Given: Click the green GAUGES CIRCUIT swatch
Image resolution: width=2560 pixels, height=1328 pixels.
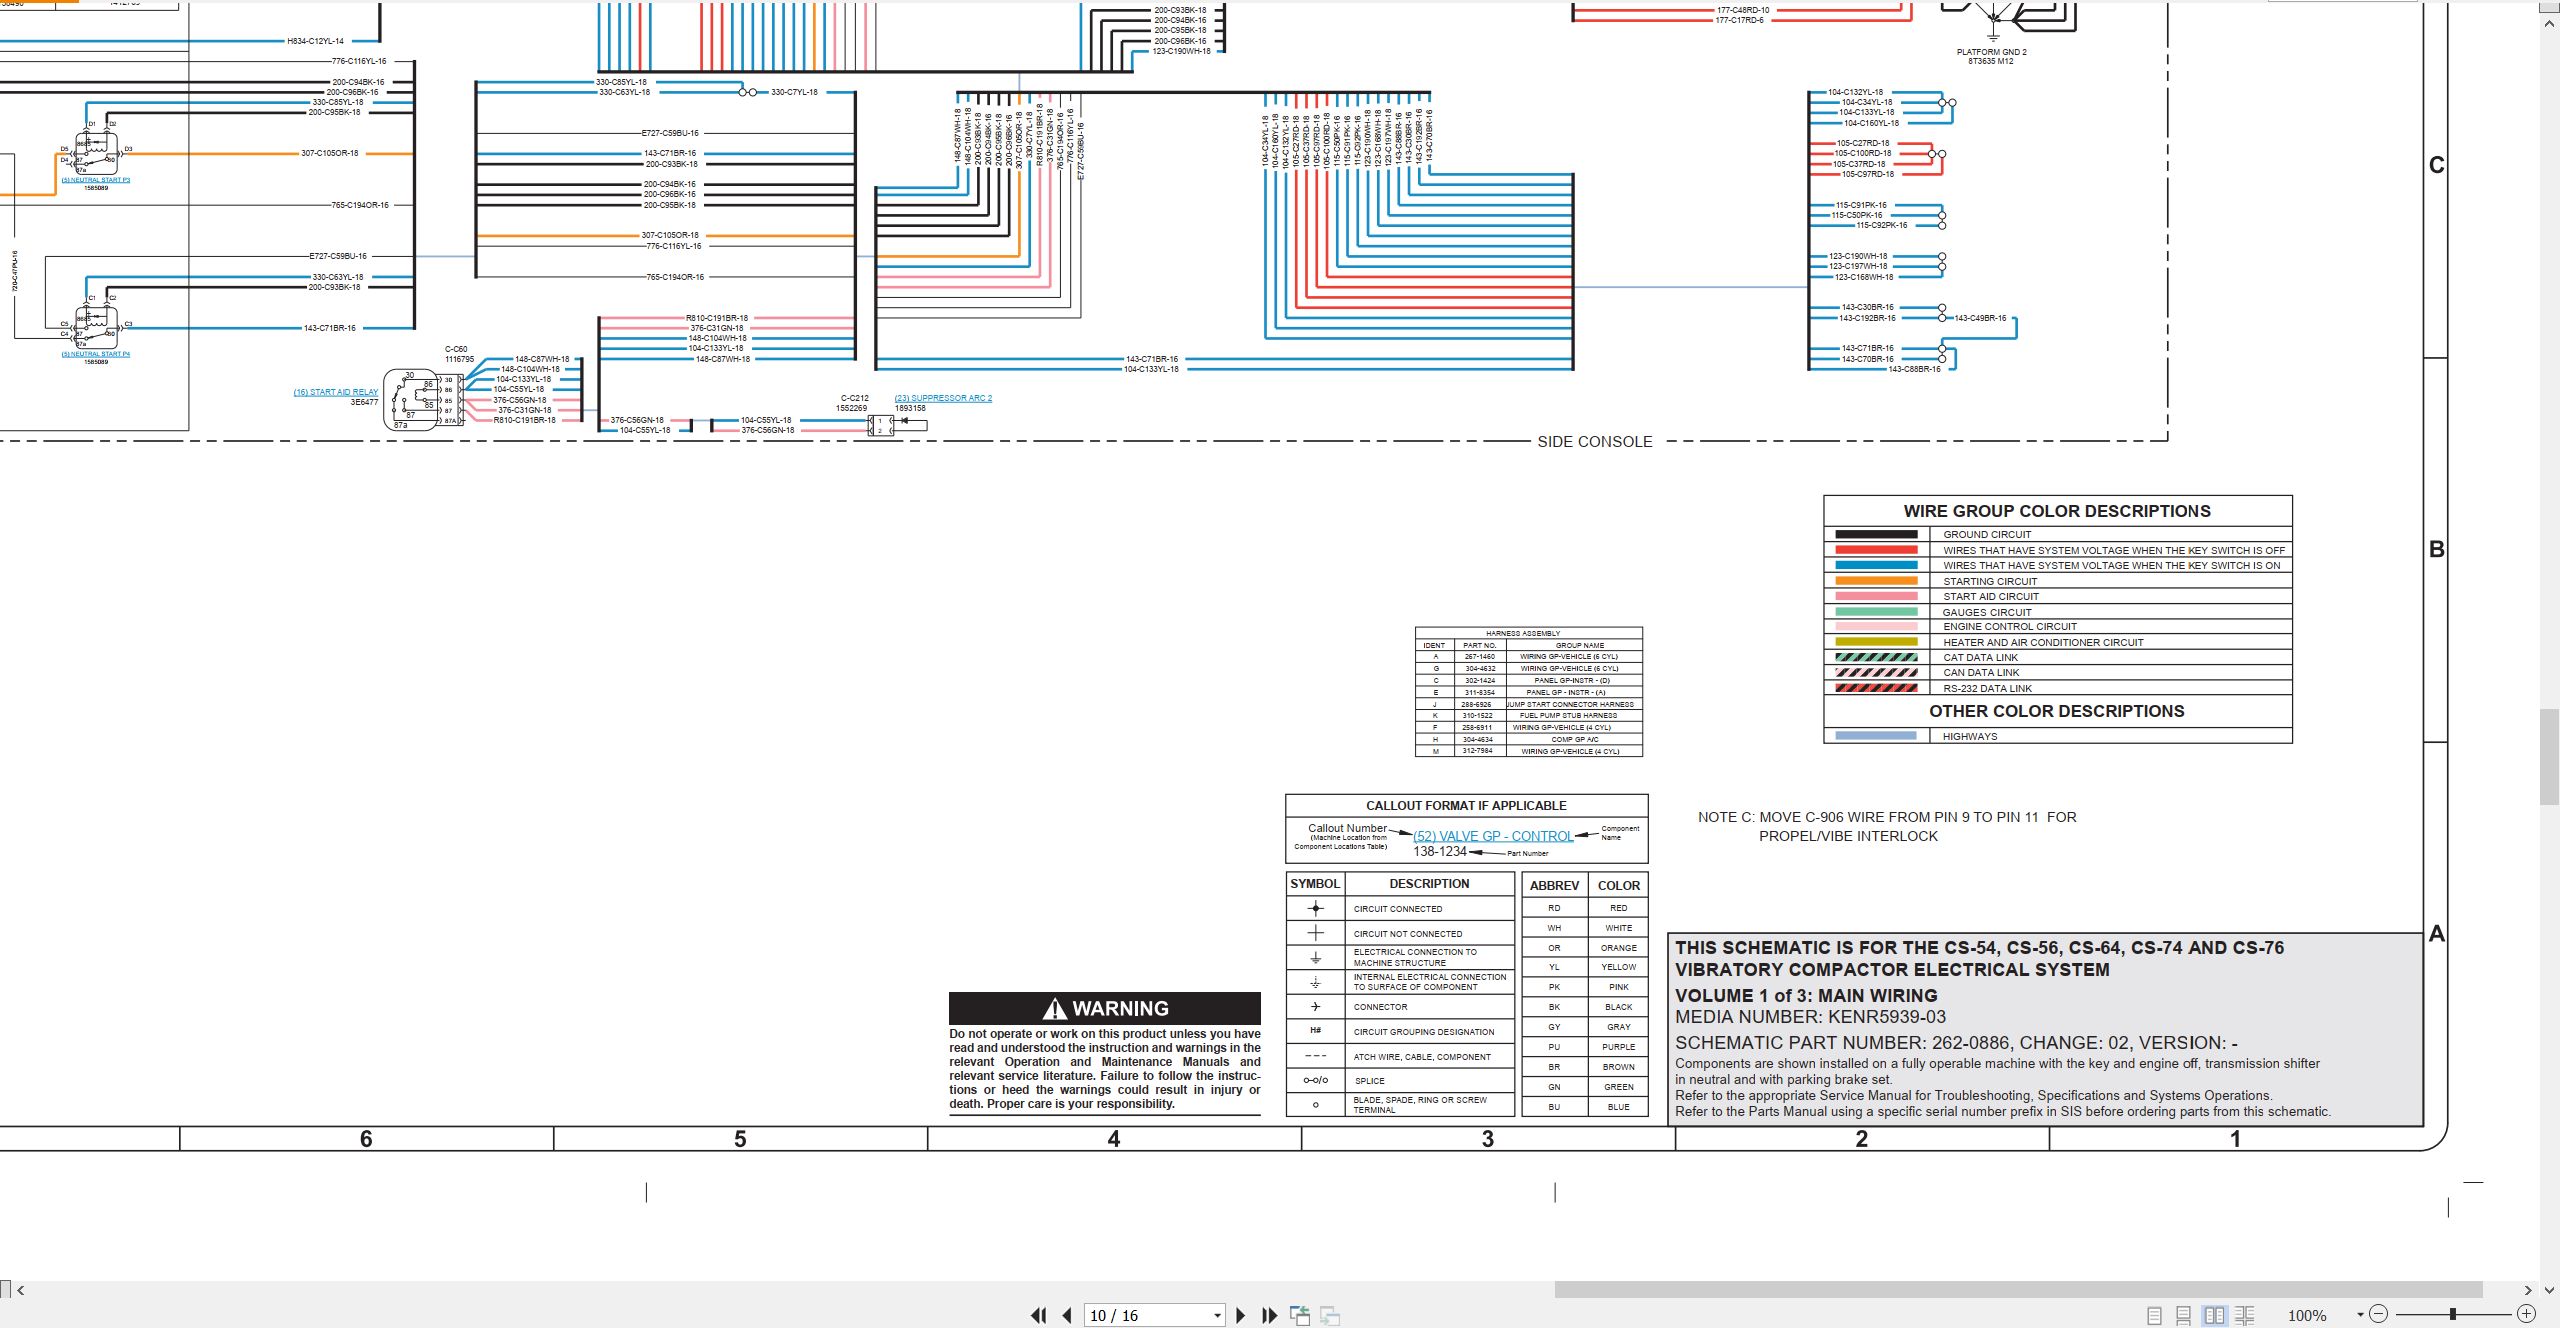Looking at the screenshot, I should click(1876, 612).
